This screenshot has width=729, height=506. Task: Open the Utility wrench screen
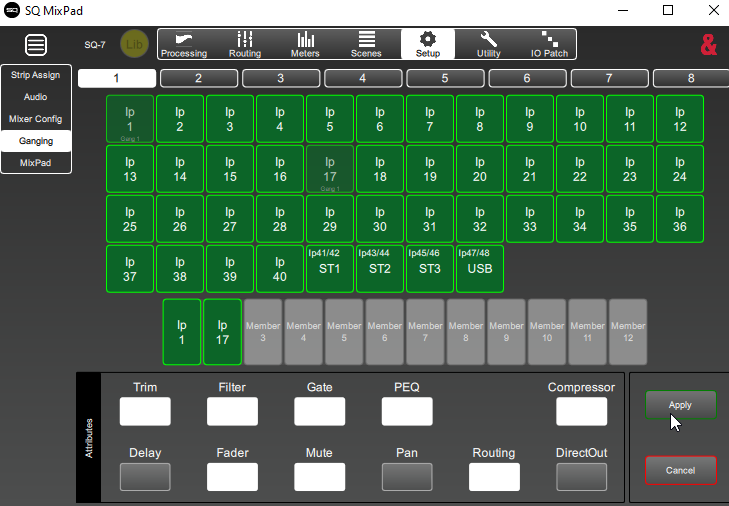click(489, 45)
